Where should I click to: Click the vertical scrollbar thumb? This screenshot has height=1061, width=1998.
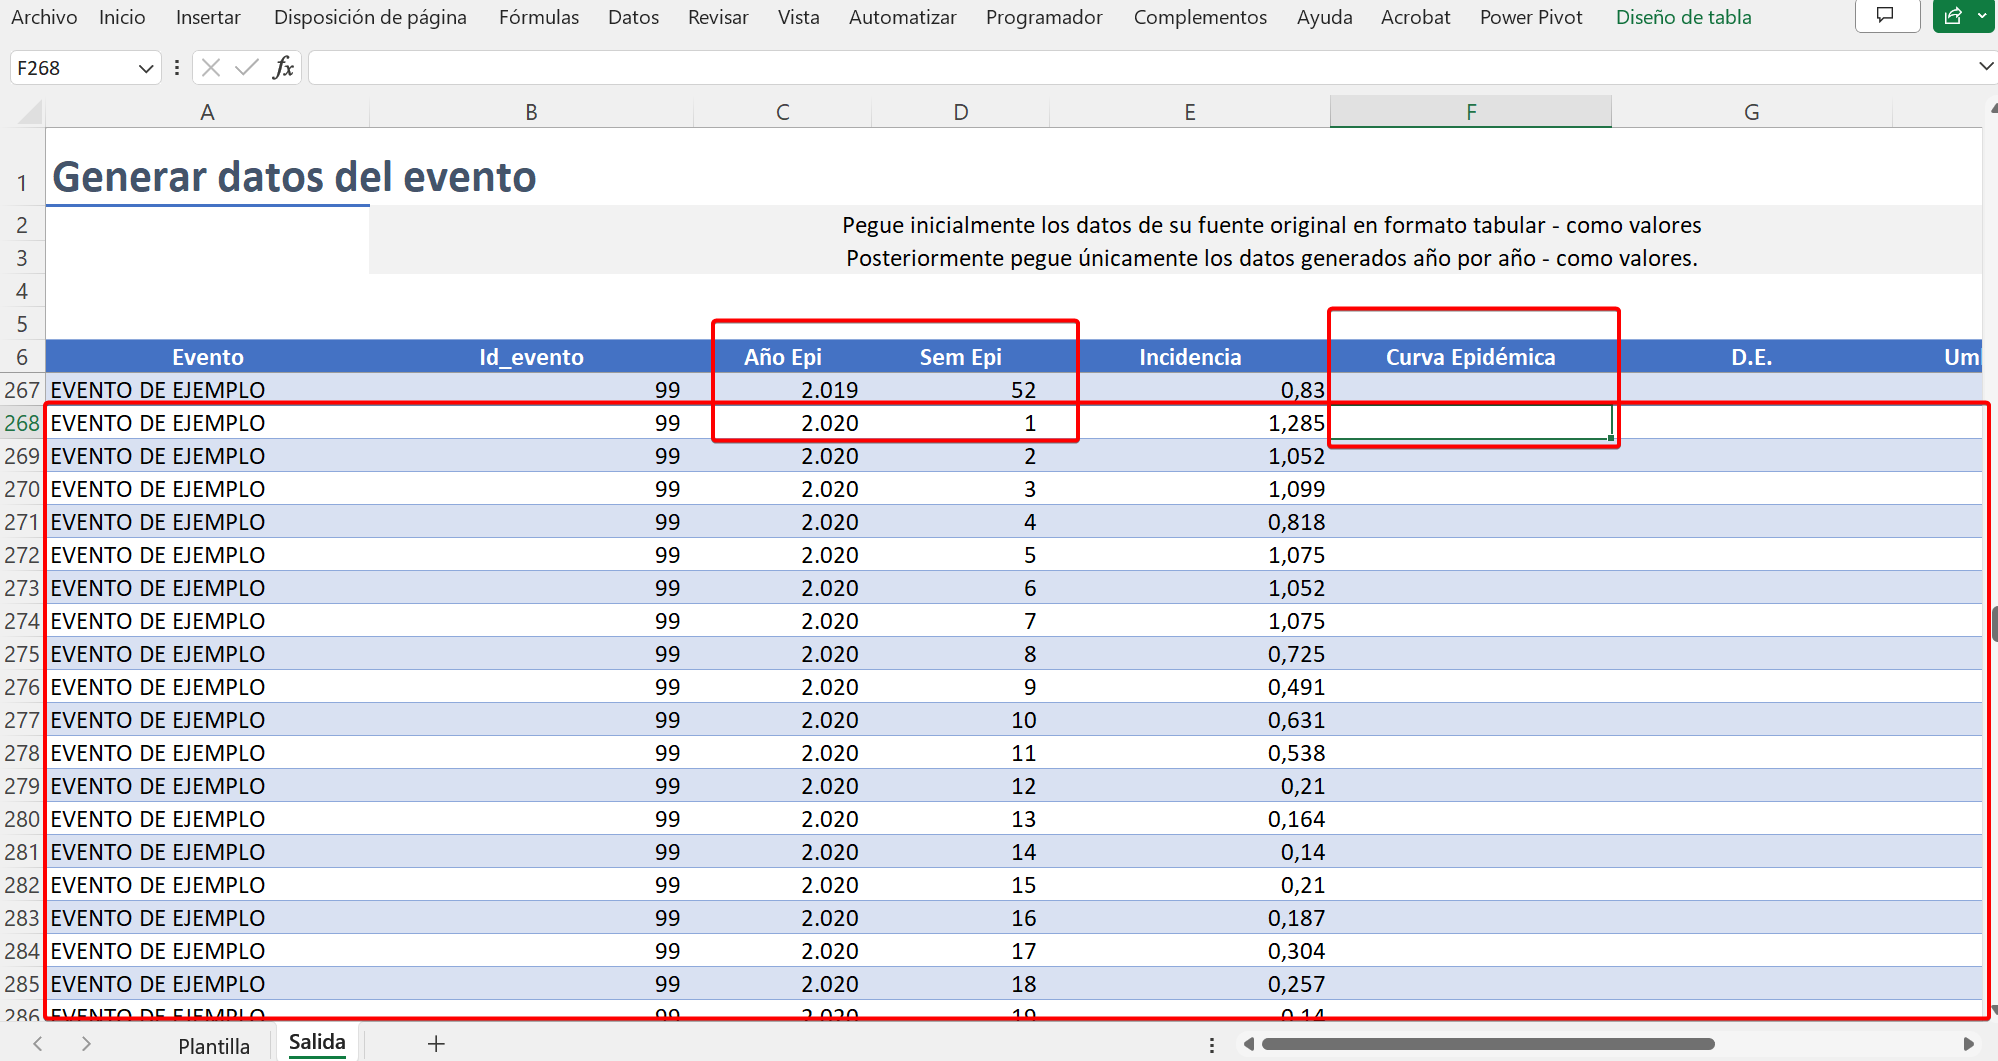pos(1994,624)
